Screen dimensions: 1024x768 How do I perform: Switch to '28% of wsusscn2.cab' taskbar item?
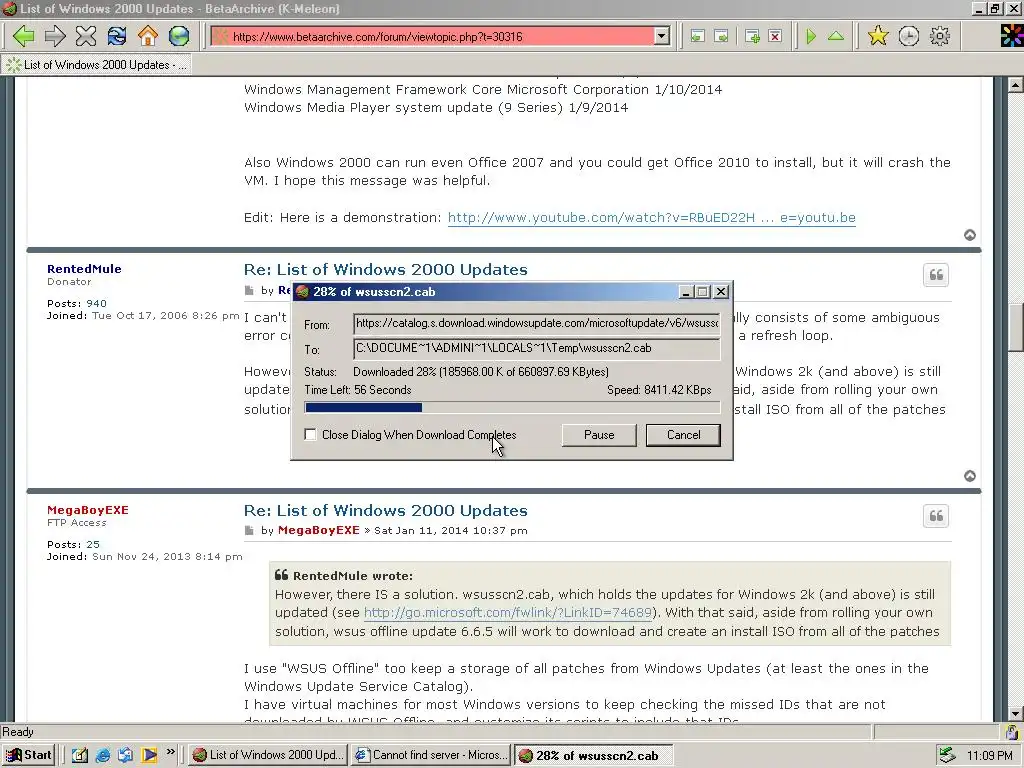pyautogui.click(x=593, y=755)
